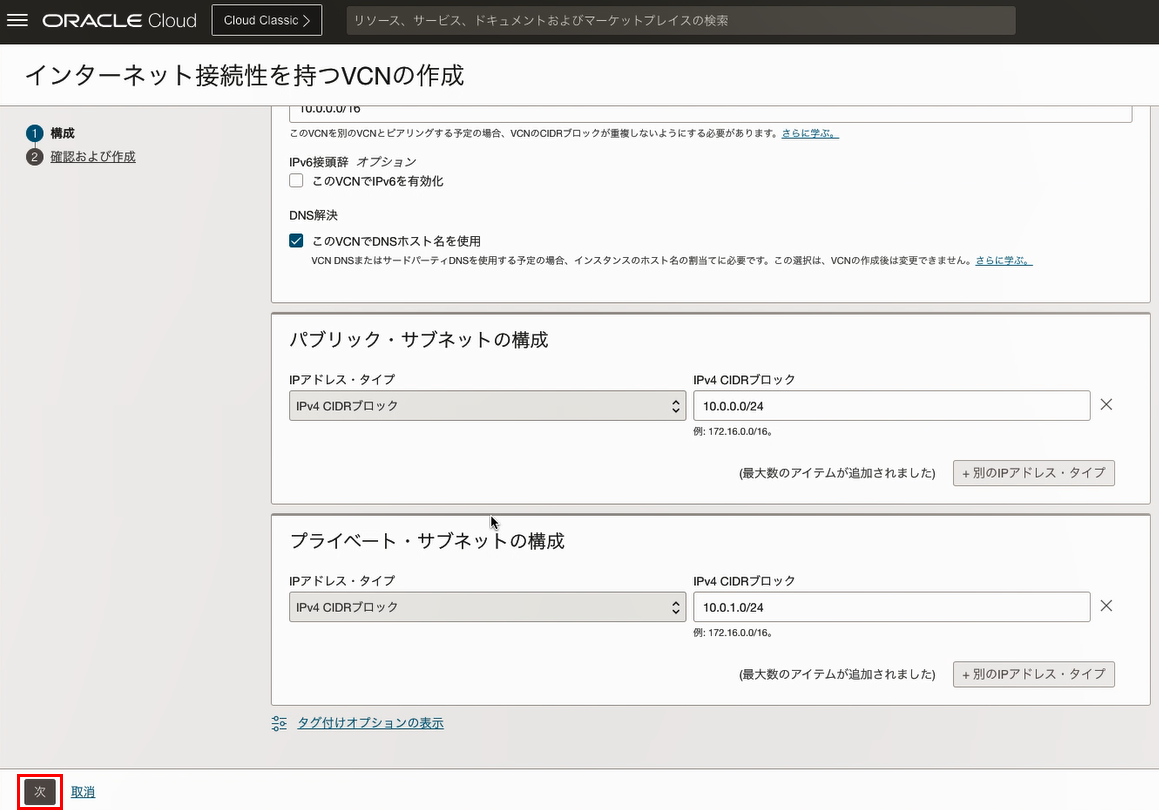This screenshot has width=1159, height=810.
Task: Click the ORACLE Cloud logo
Action: pos(118,20)
